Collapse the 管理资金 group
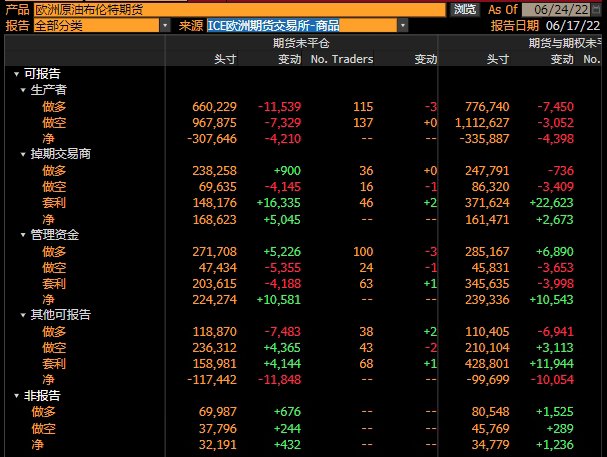The image size is (607, 457). (24, 235)
